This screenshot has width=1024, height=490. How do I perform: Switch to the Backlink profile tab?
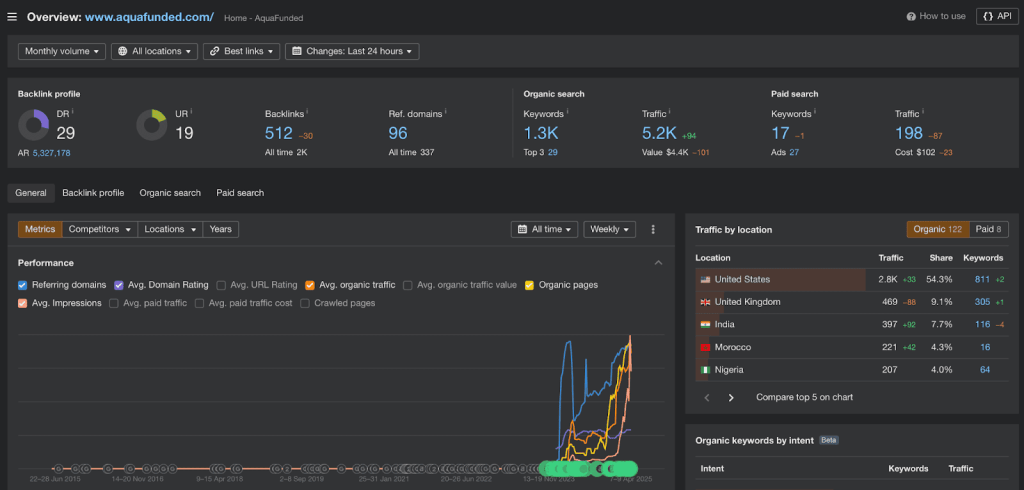(x=93, y=193)
